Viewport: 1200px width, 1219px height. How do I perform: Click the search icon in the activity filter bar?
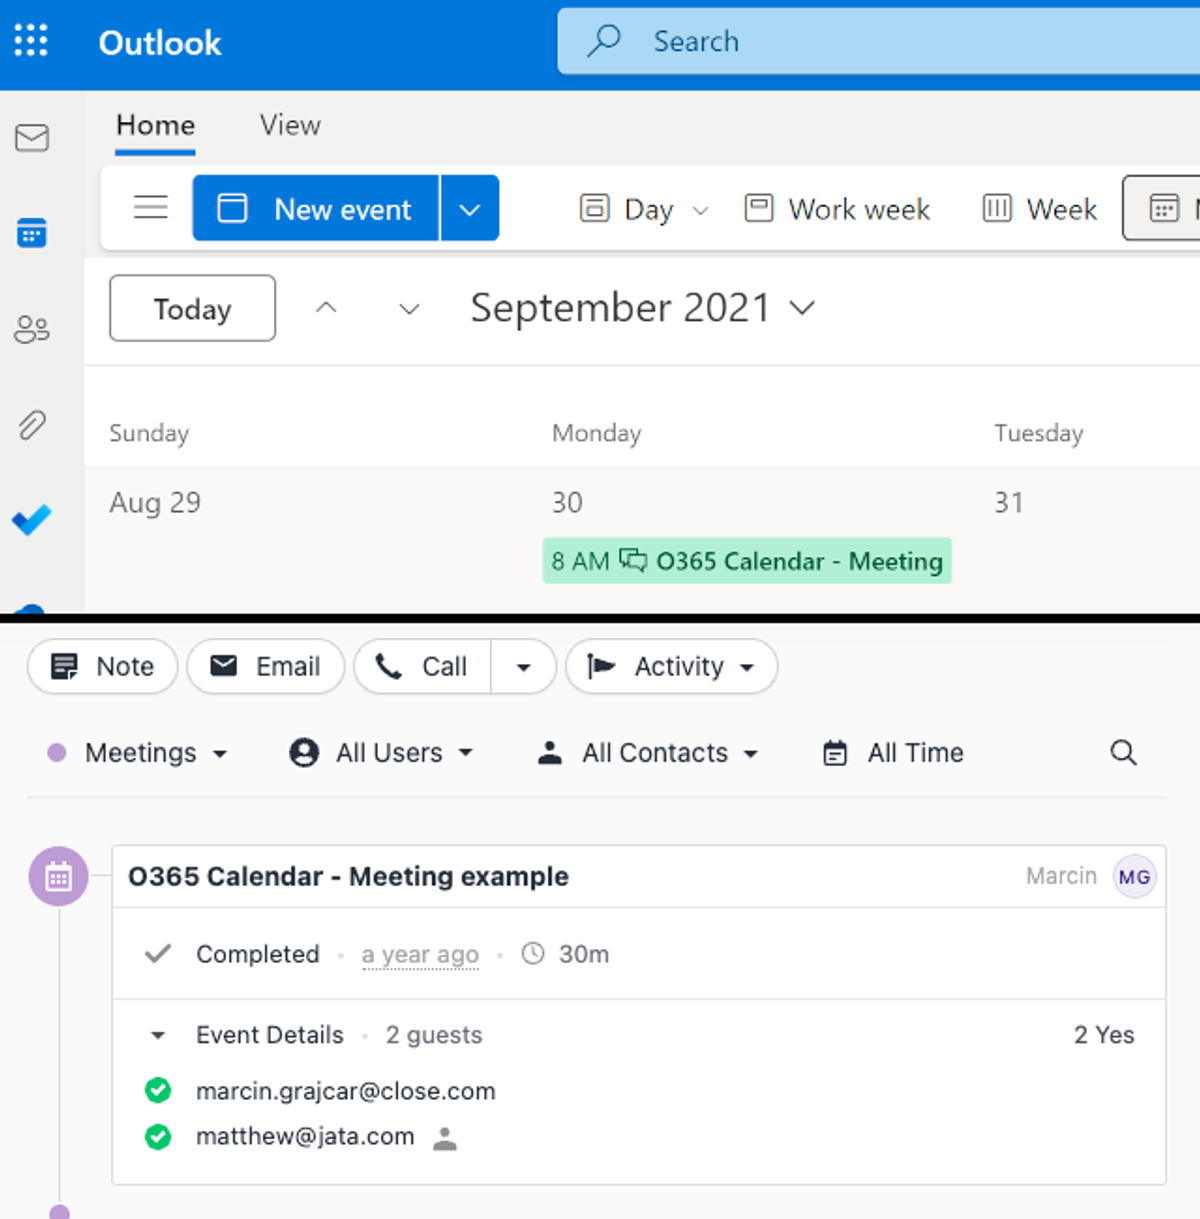1124,753
